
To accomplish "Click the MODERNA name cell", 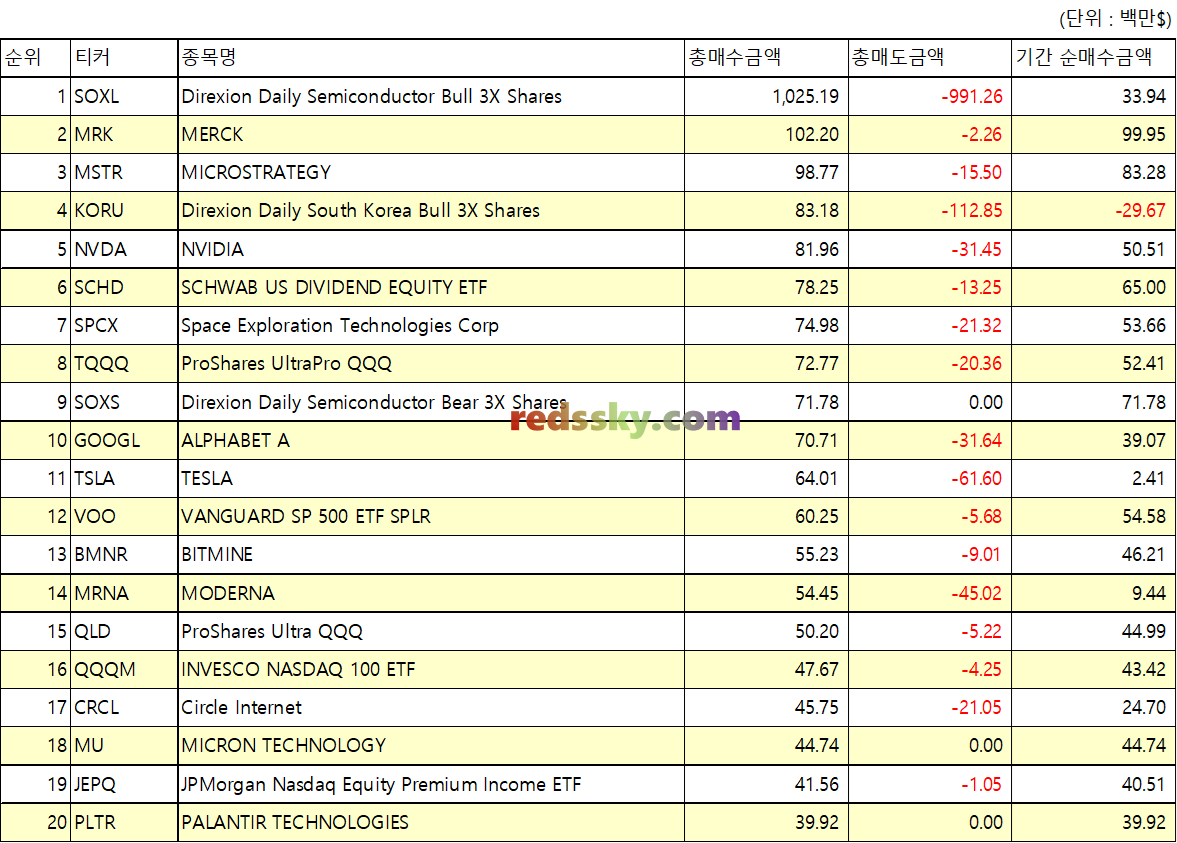I will [431, 593].
